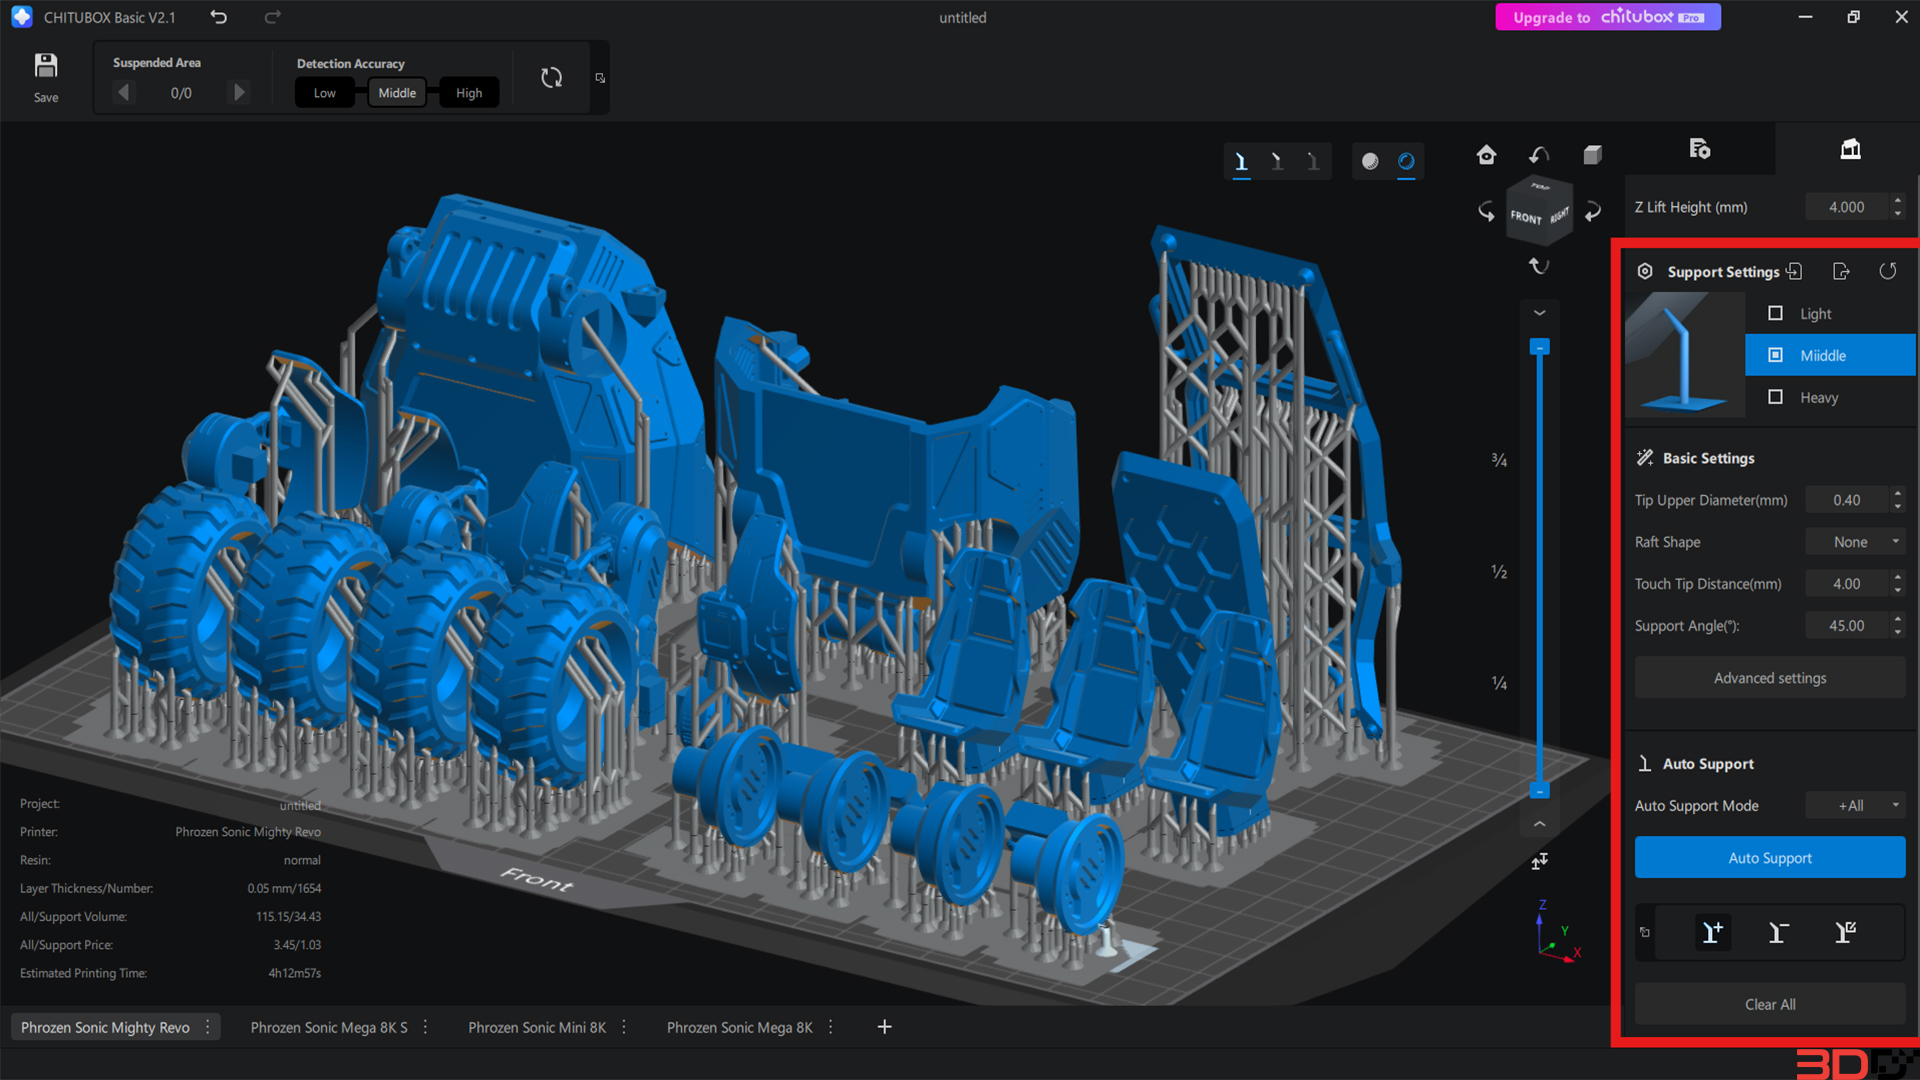Screen dimensions: 1920x1080
Task: Grab the top layer slider handle
Action: pyautogui.click(x=1539, y=347)
